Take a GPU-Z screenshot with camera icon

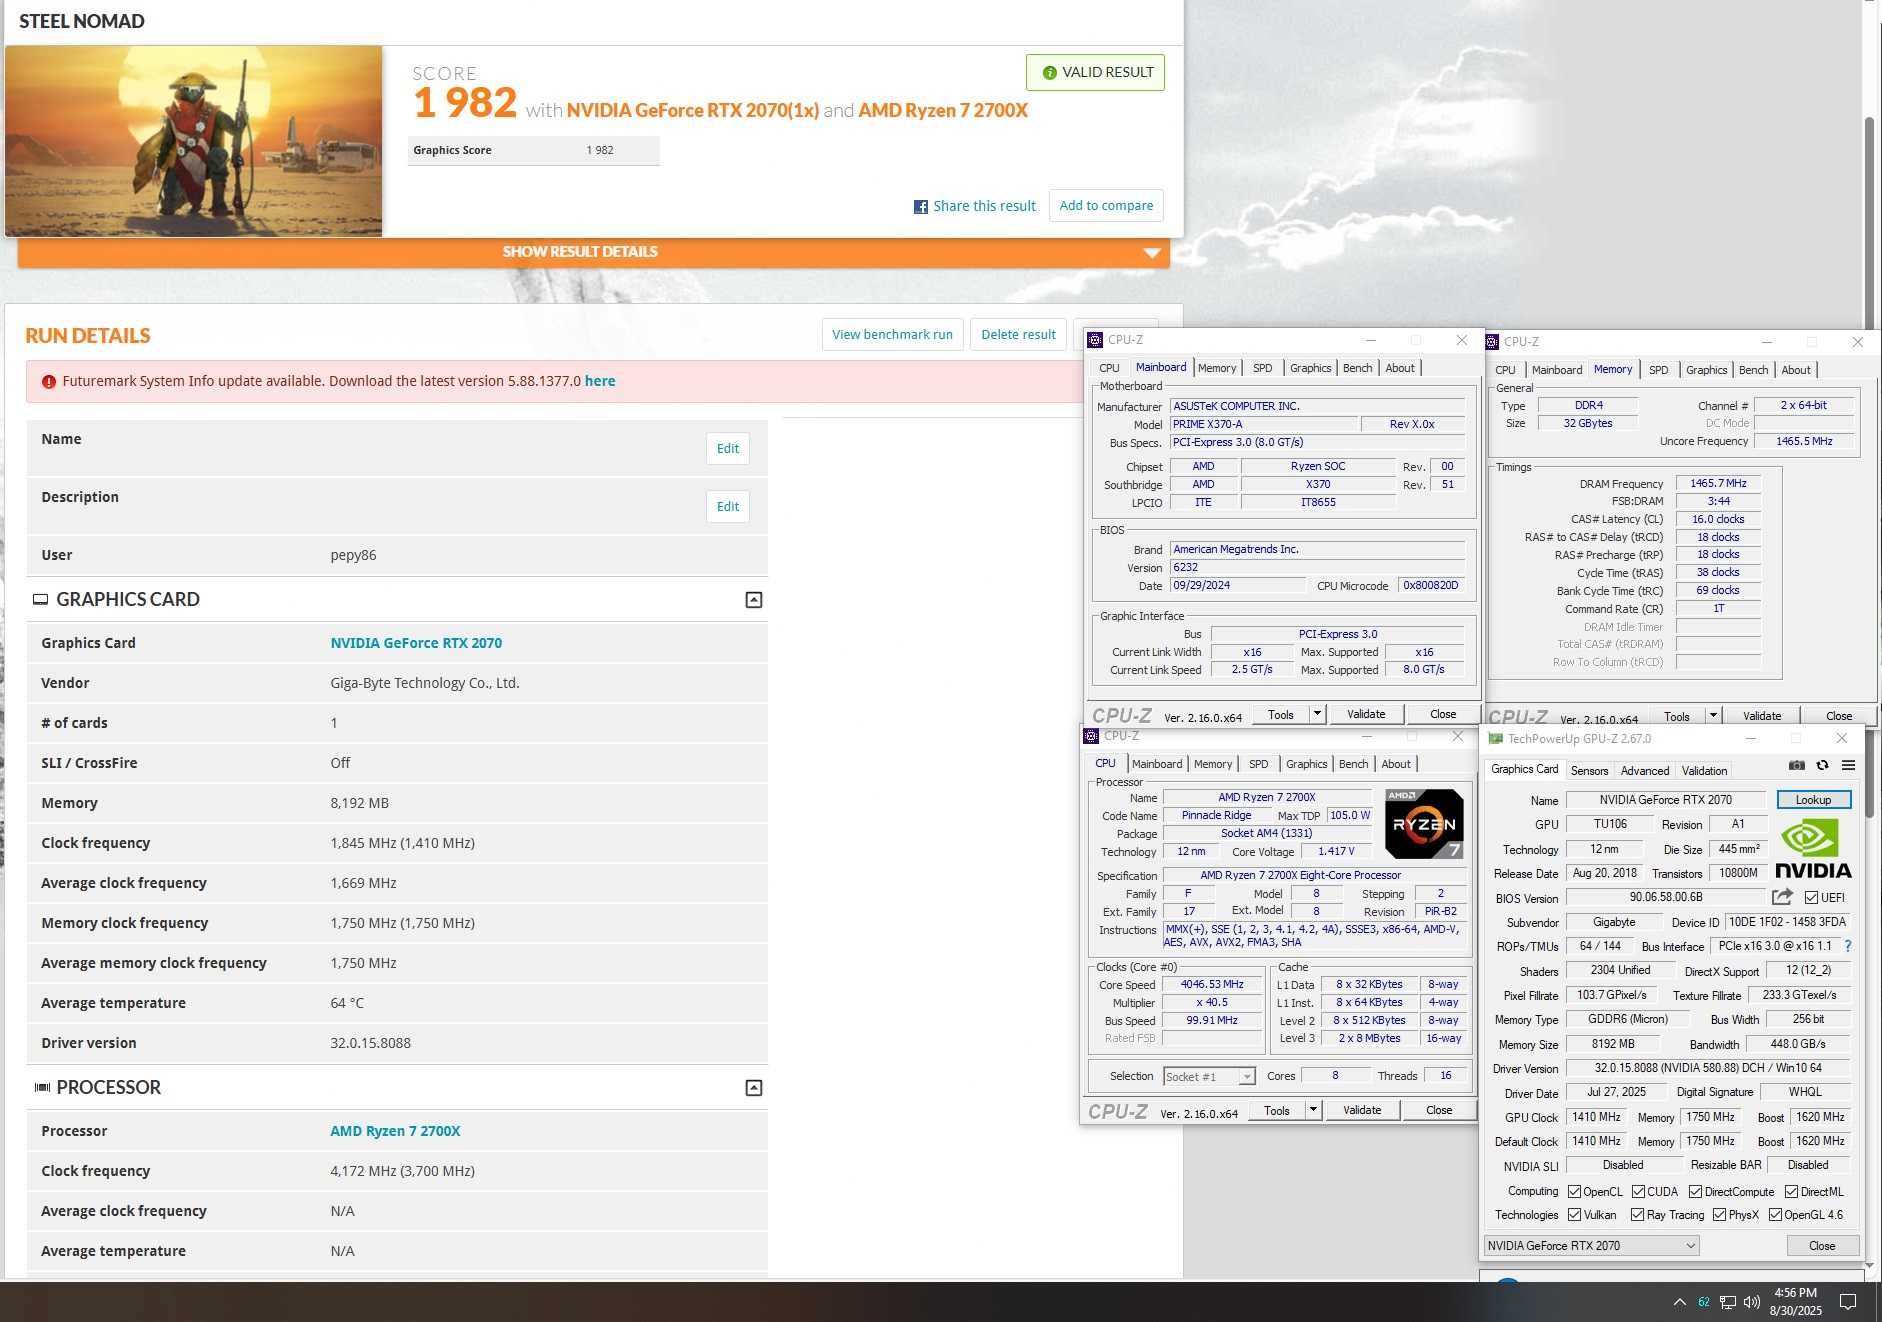coord(1797,765)
